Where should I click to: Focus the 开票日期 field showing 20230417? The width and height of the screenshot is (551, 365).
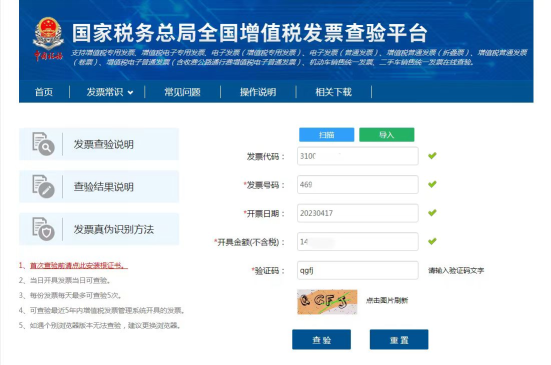358,213
